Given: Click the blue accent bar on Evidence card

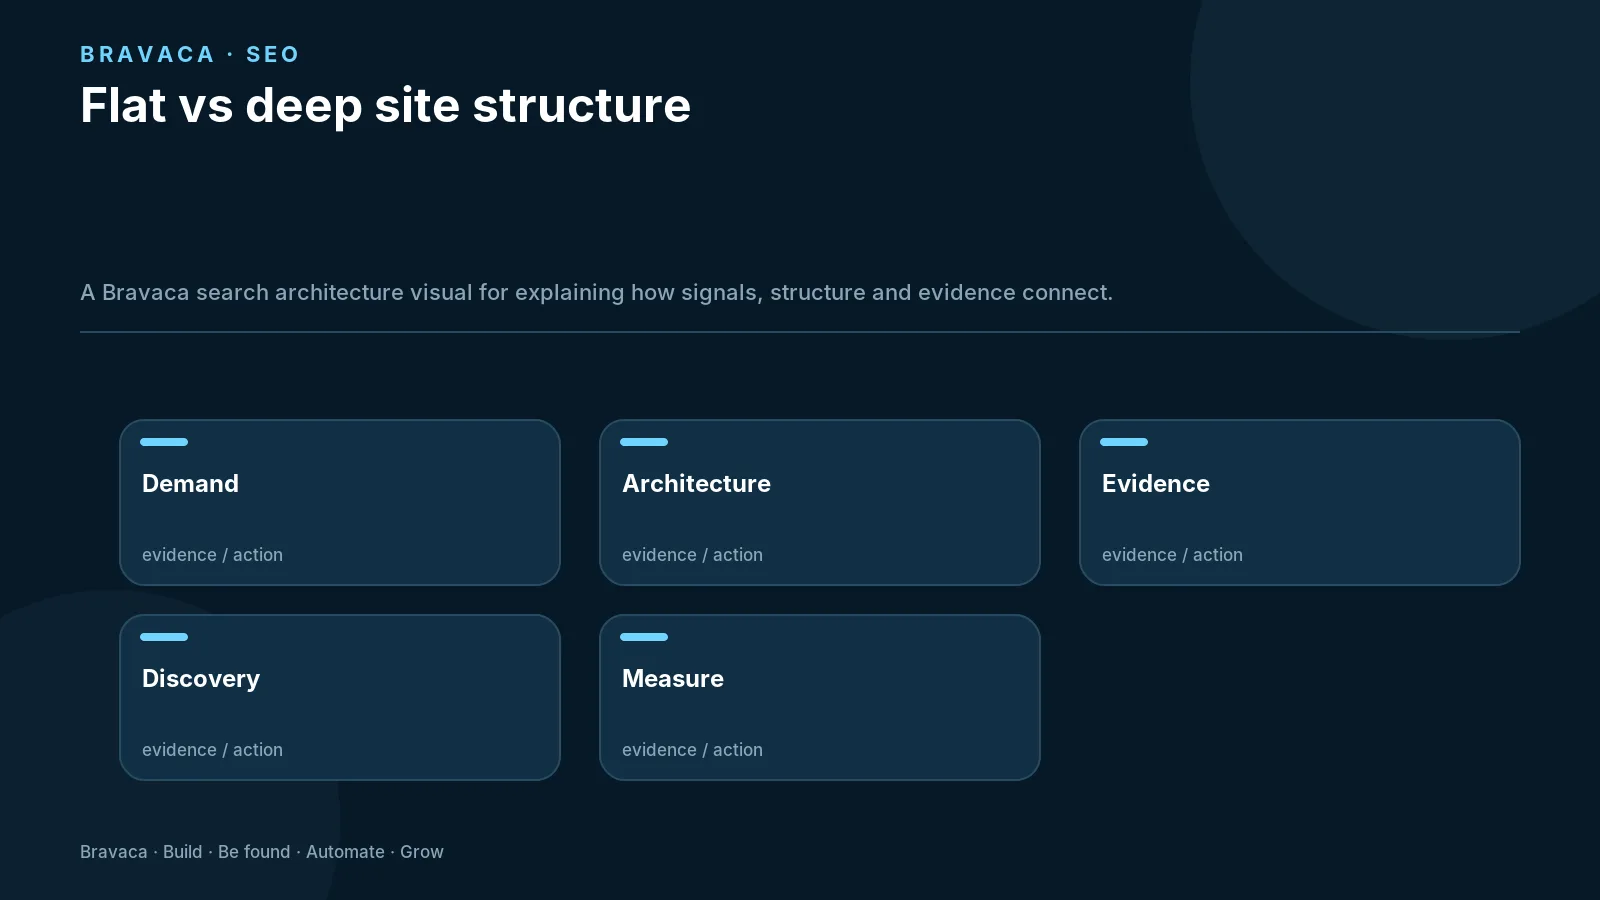Looking at the screenshot, I should coord(1124,442).
